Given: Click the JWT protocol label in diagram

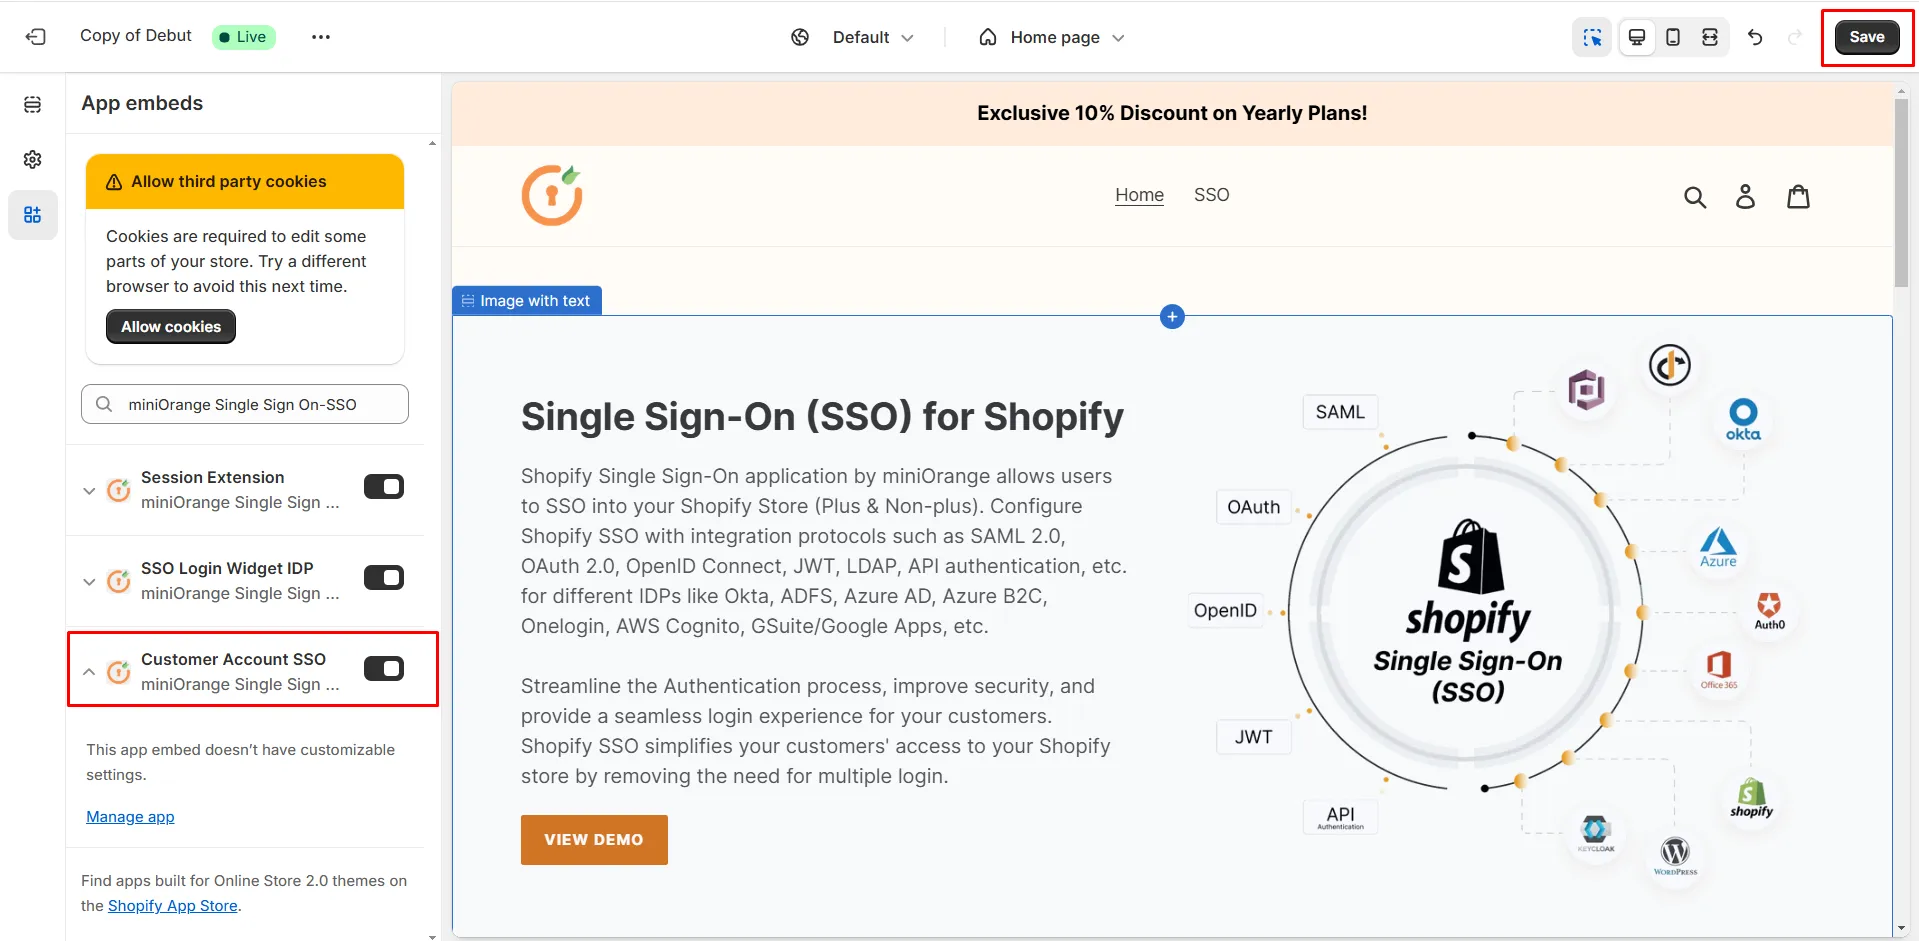Looking at the screenshot, I should [x=1253, y=737].
